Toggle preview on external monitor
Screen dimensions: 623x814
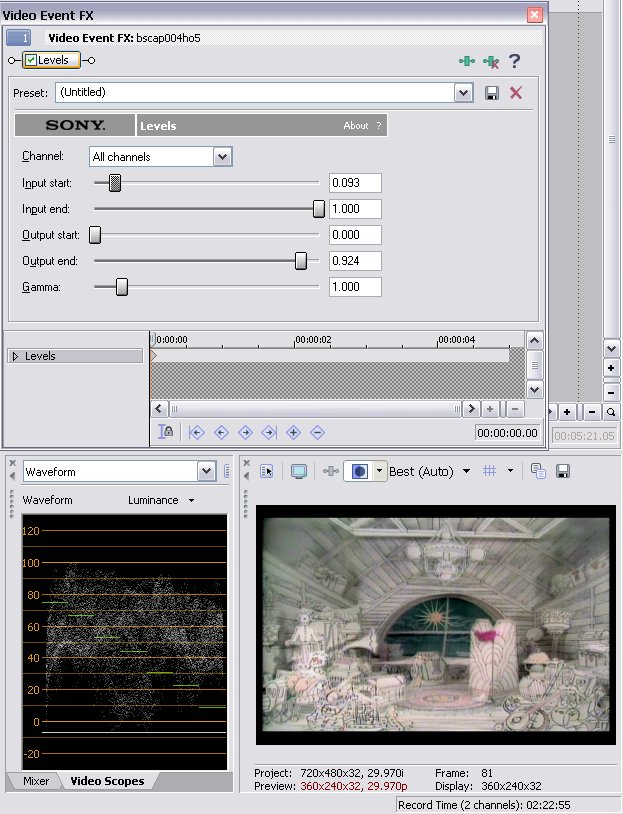(x=299, y=471)
